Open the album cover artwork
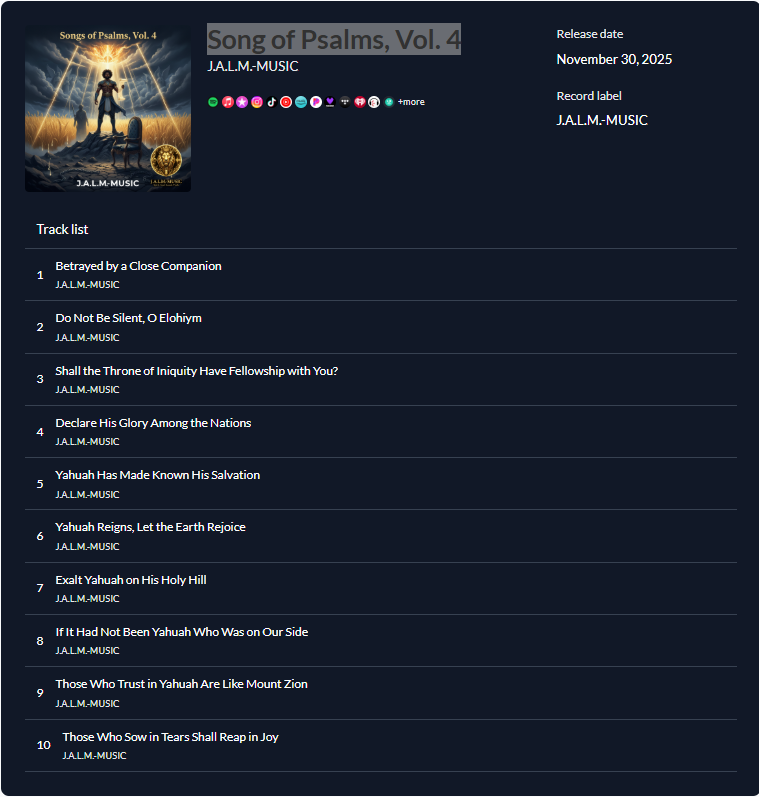The image size is (759, 797). tap(108, 109)
